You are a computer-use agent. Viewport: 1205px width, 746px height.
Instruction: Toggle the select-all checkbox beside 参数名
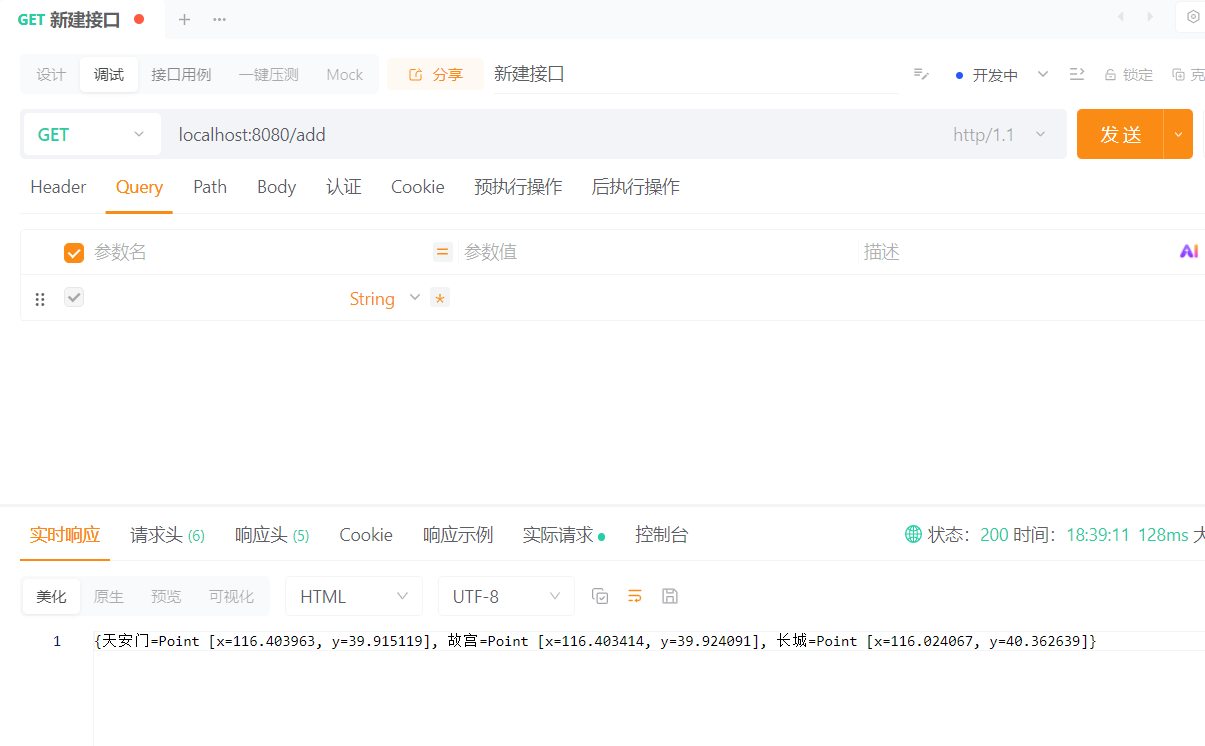point(74,253)
